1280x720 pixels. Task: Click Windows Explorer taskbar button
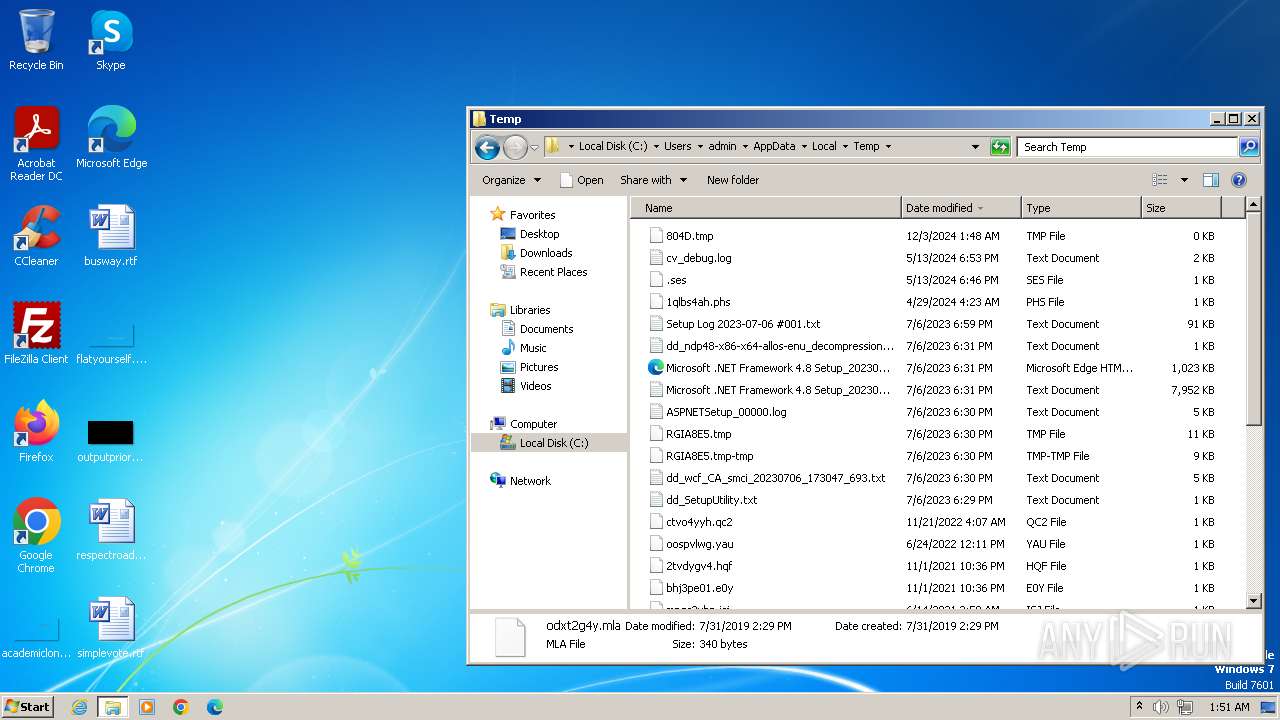click(113, 707)
